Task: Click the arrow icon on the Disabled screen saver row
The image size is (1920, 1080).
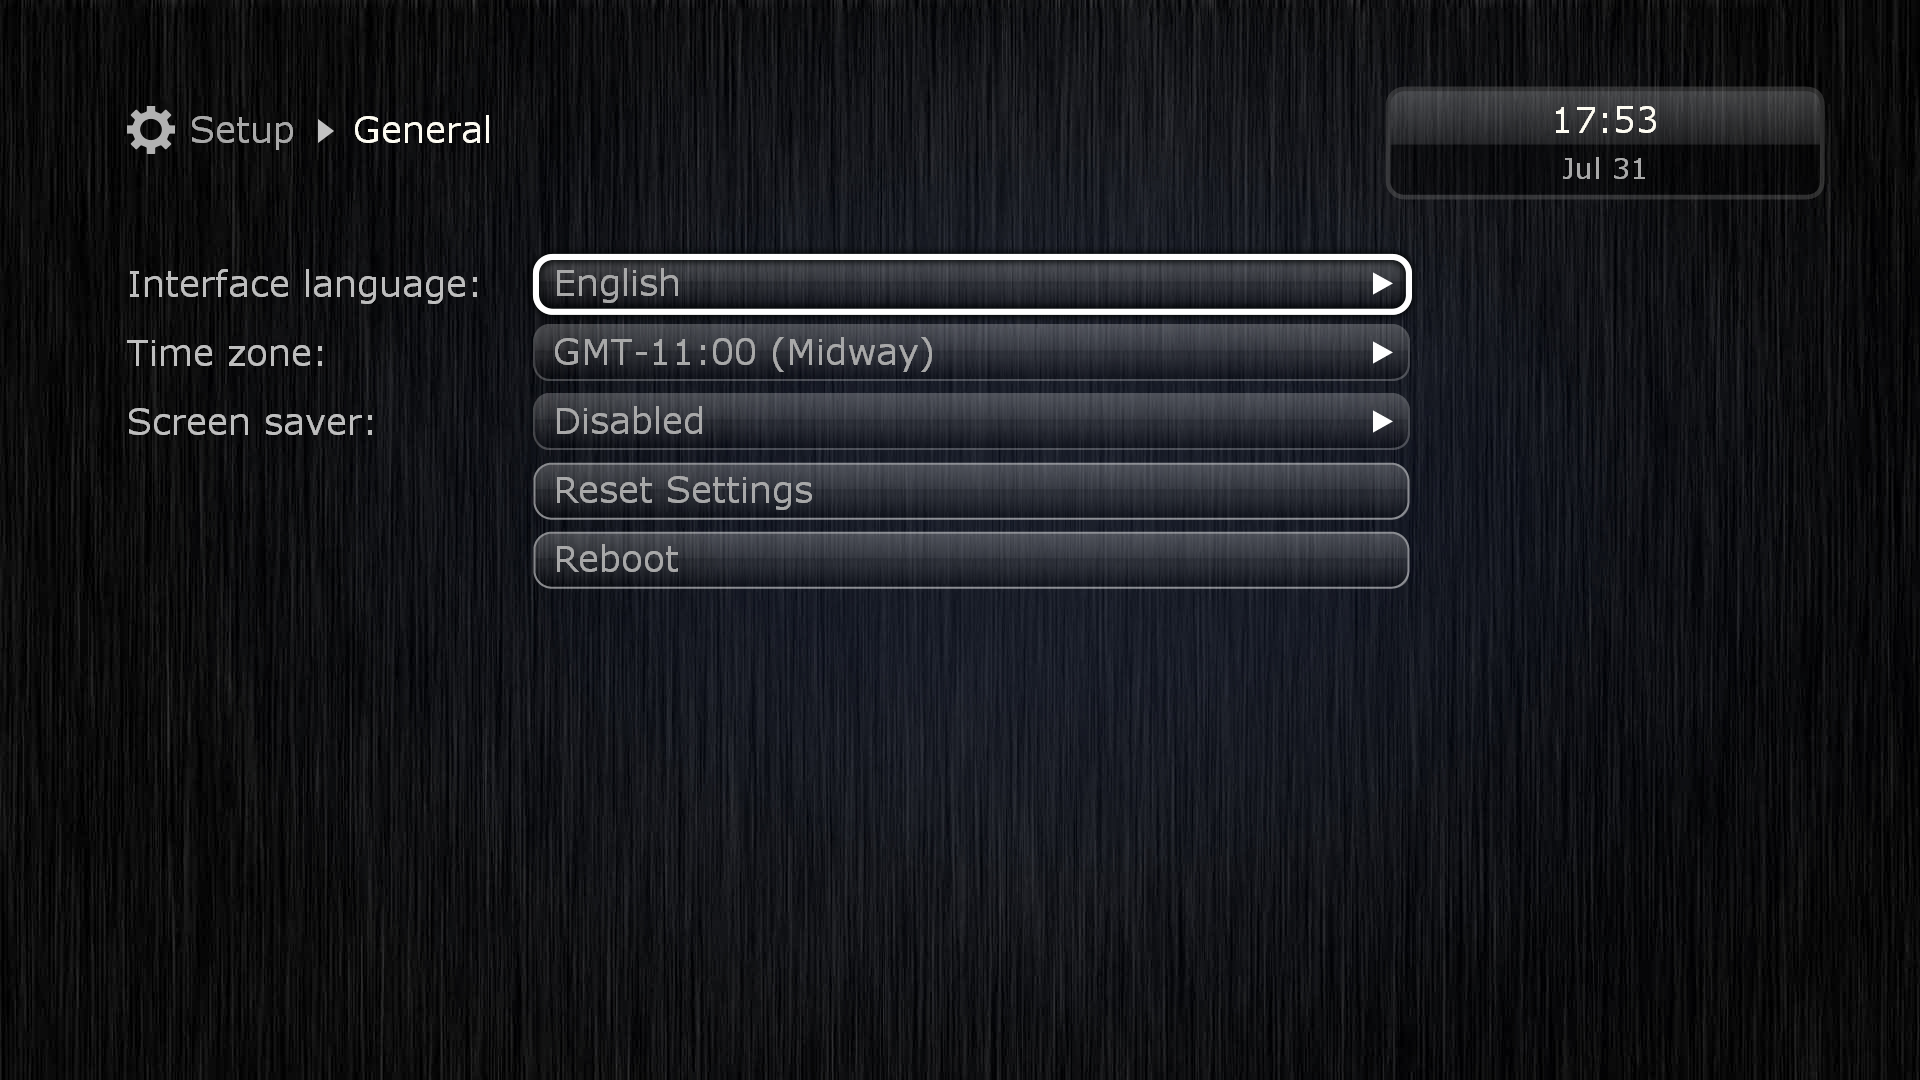Action: click(x=1382, y=422)
